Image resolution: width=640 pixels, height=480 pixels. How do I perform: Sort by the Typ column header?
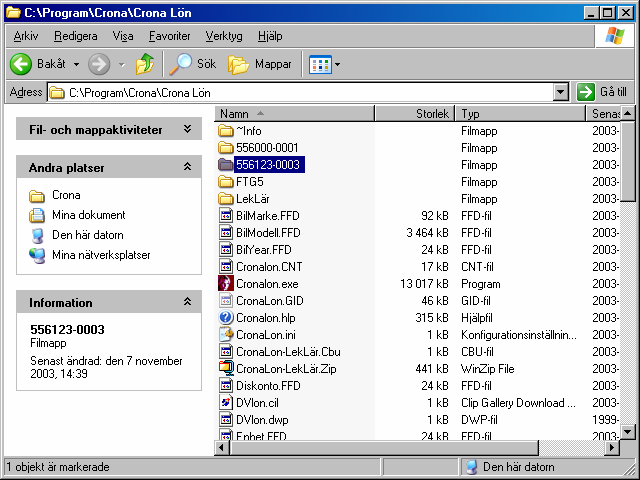click(x=520, y=113)
